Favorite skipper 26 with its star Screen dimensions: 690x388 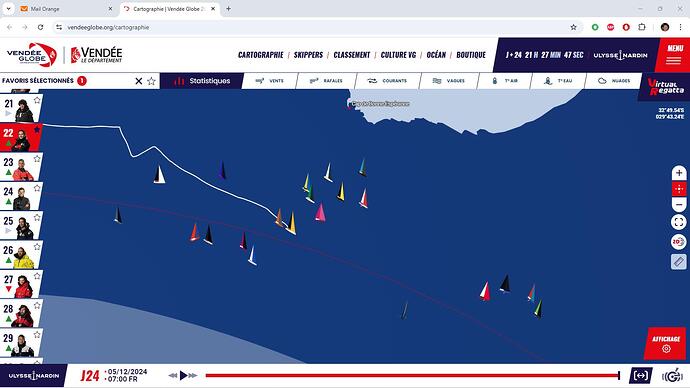click(37, 247)
